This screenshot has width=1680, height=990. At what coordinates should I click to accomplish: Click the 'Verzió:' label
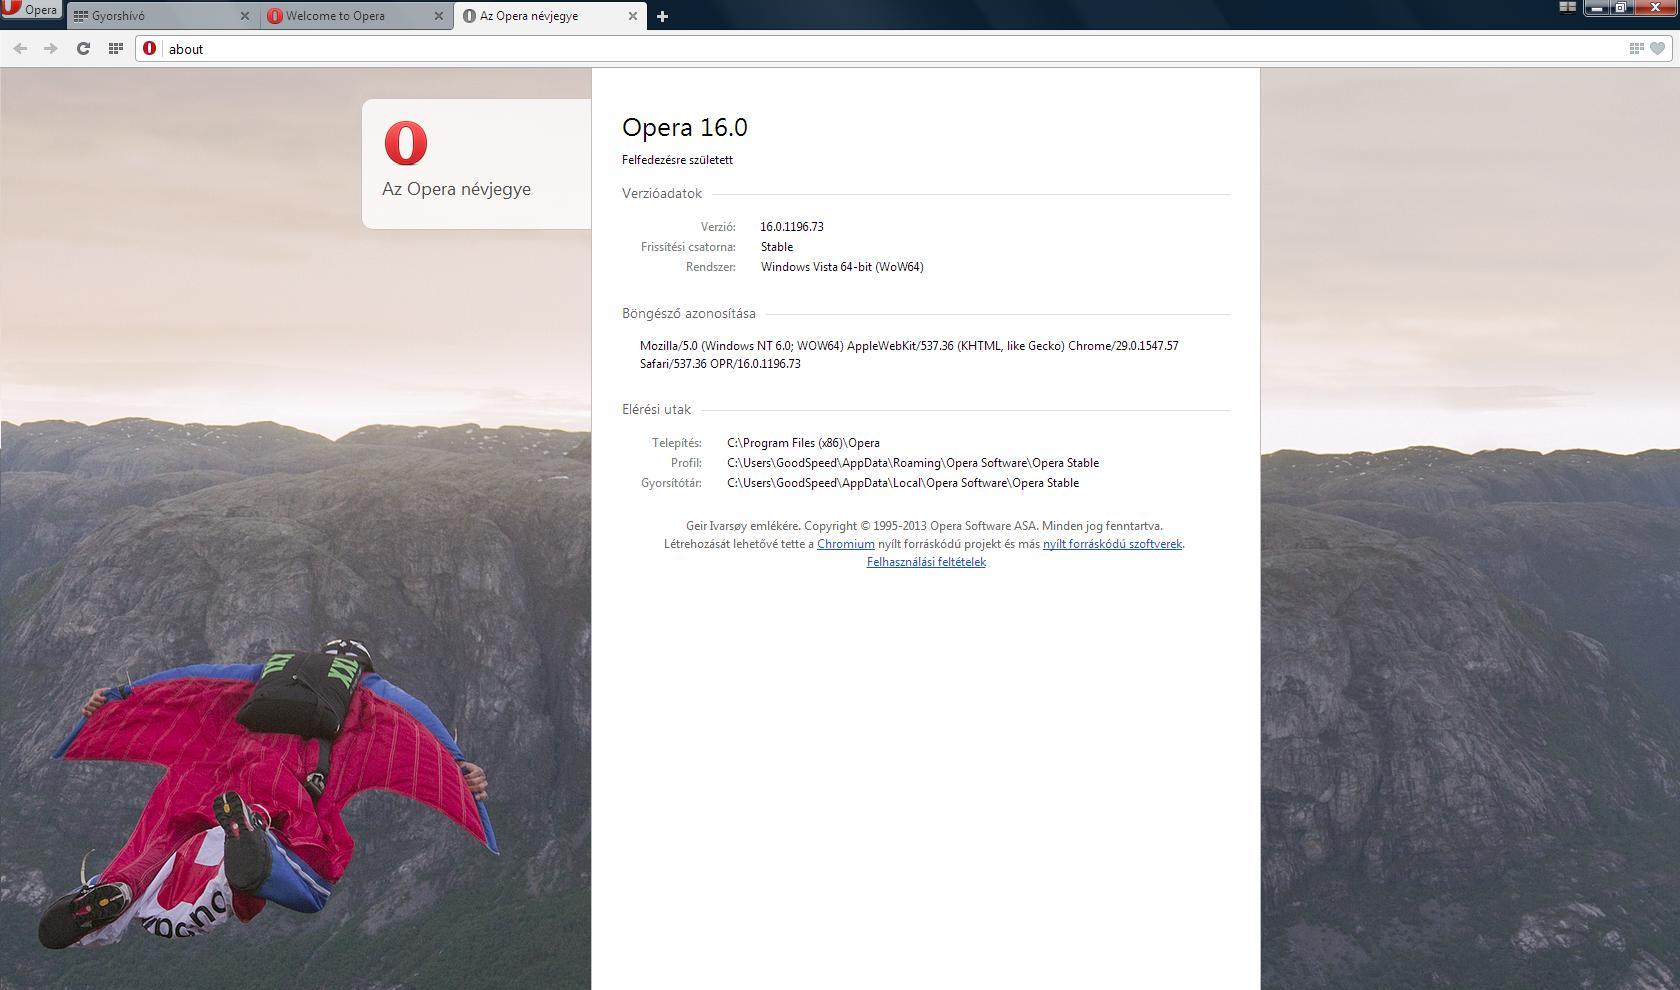pos(718,227)
